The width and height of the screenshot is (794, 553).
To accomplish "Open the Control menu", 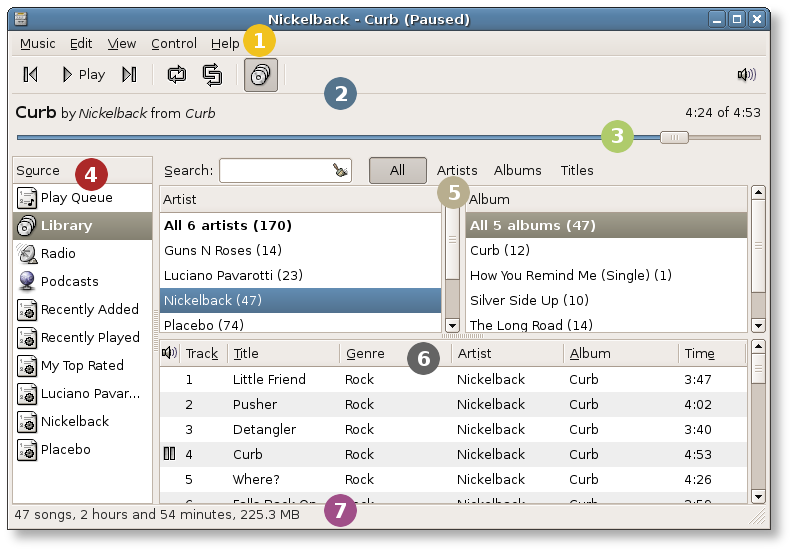I will [174, 44].
